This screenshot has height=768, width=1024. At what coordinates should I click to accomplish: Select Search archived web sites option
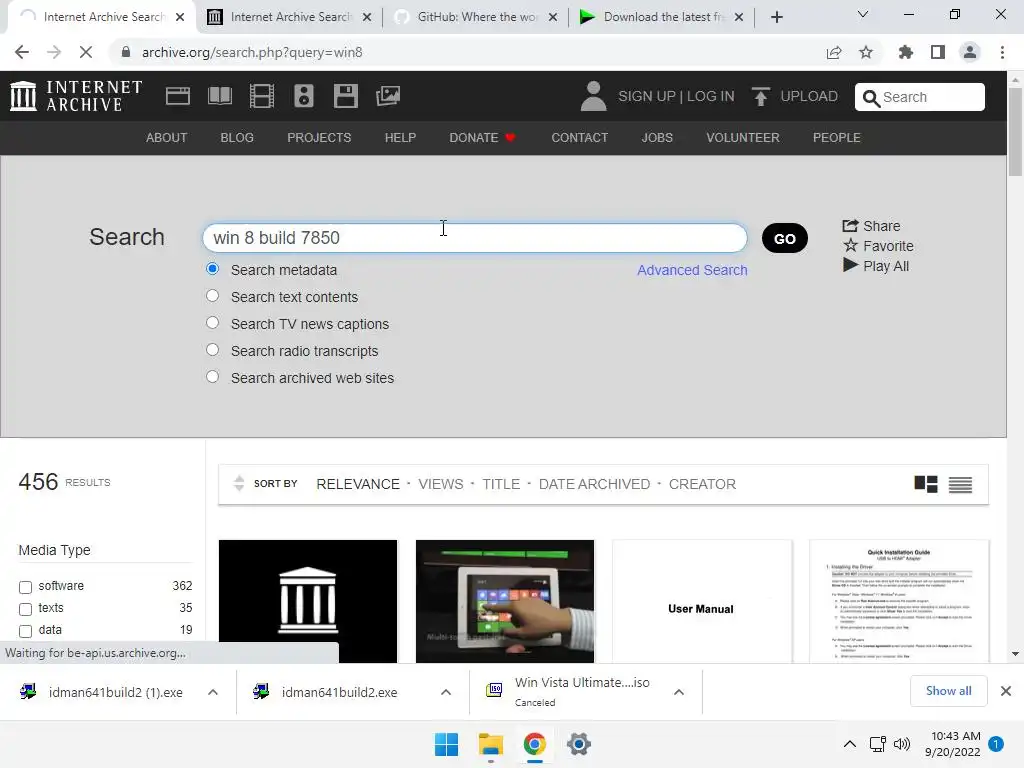pos(212,377)
